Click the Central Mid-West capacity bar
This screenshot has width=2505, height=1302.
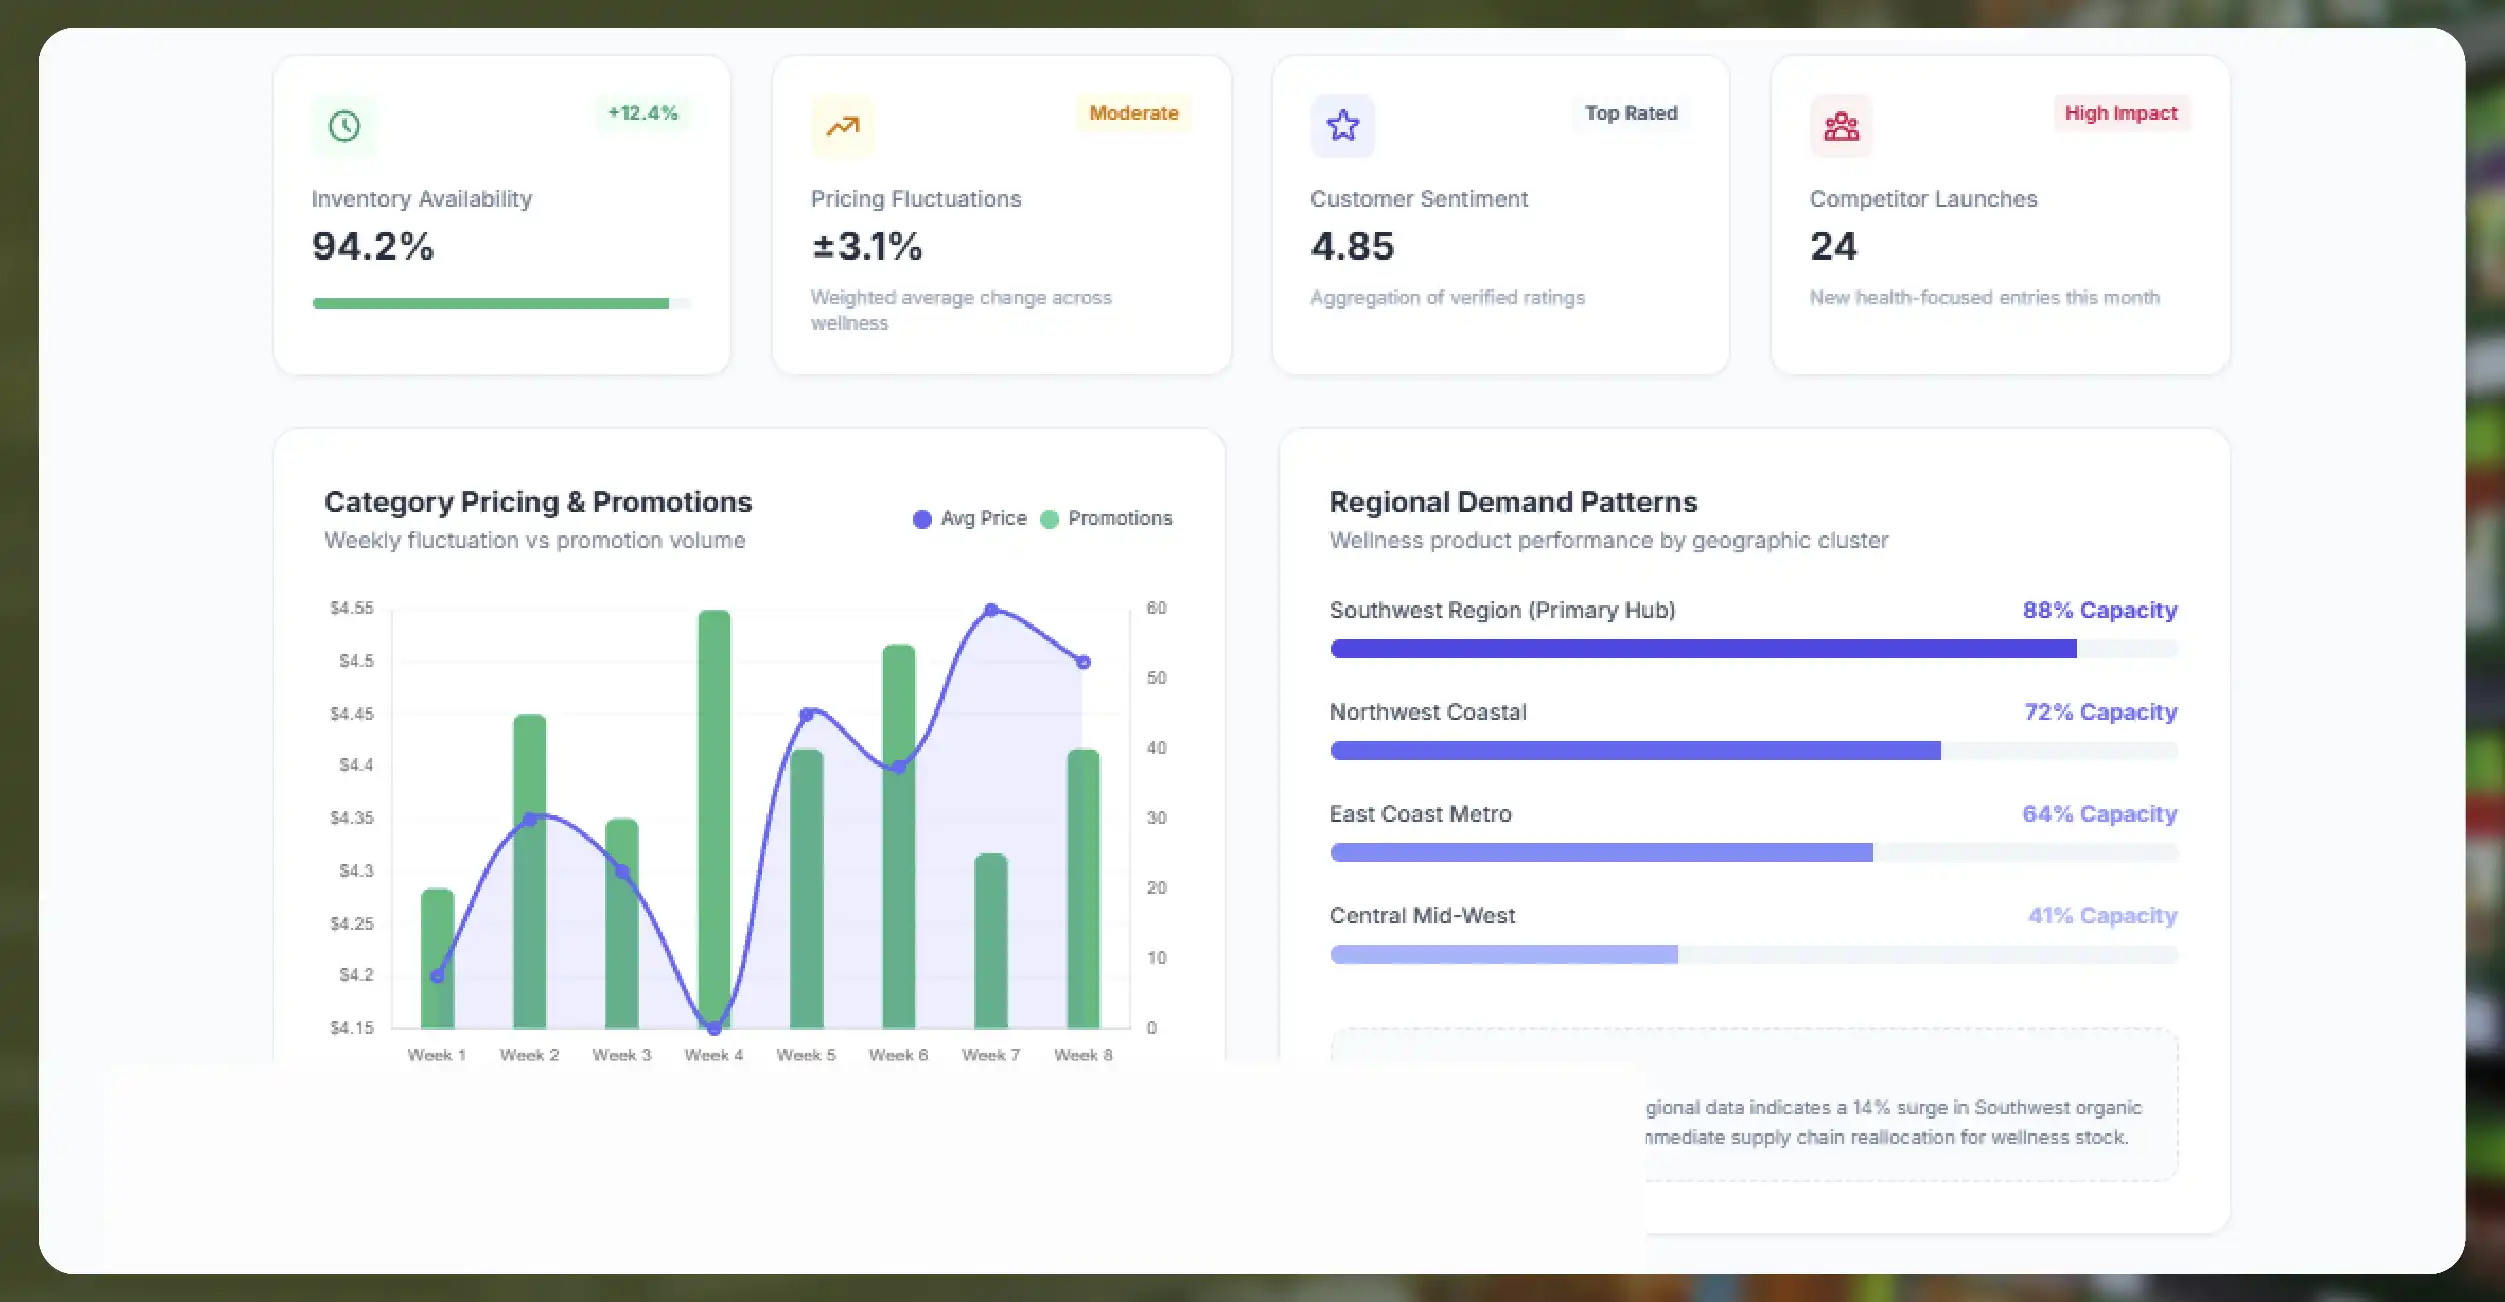[x=1753, y=955]
